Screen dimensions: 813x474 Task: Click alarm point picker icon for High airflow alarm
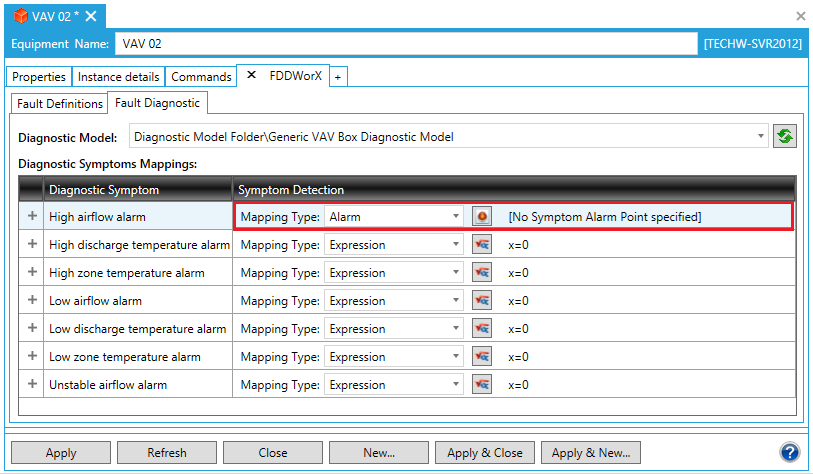click(482, 216)
